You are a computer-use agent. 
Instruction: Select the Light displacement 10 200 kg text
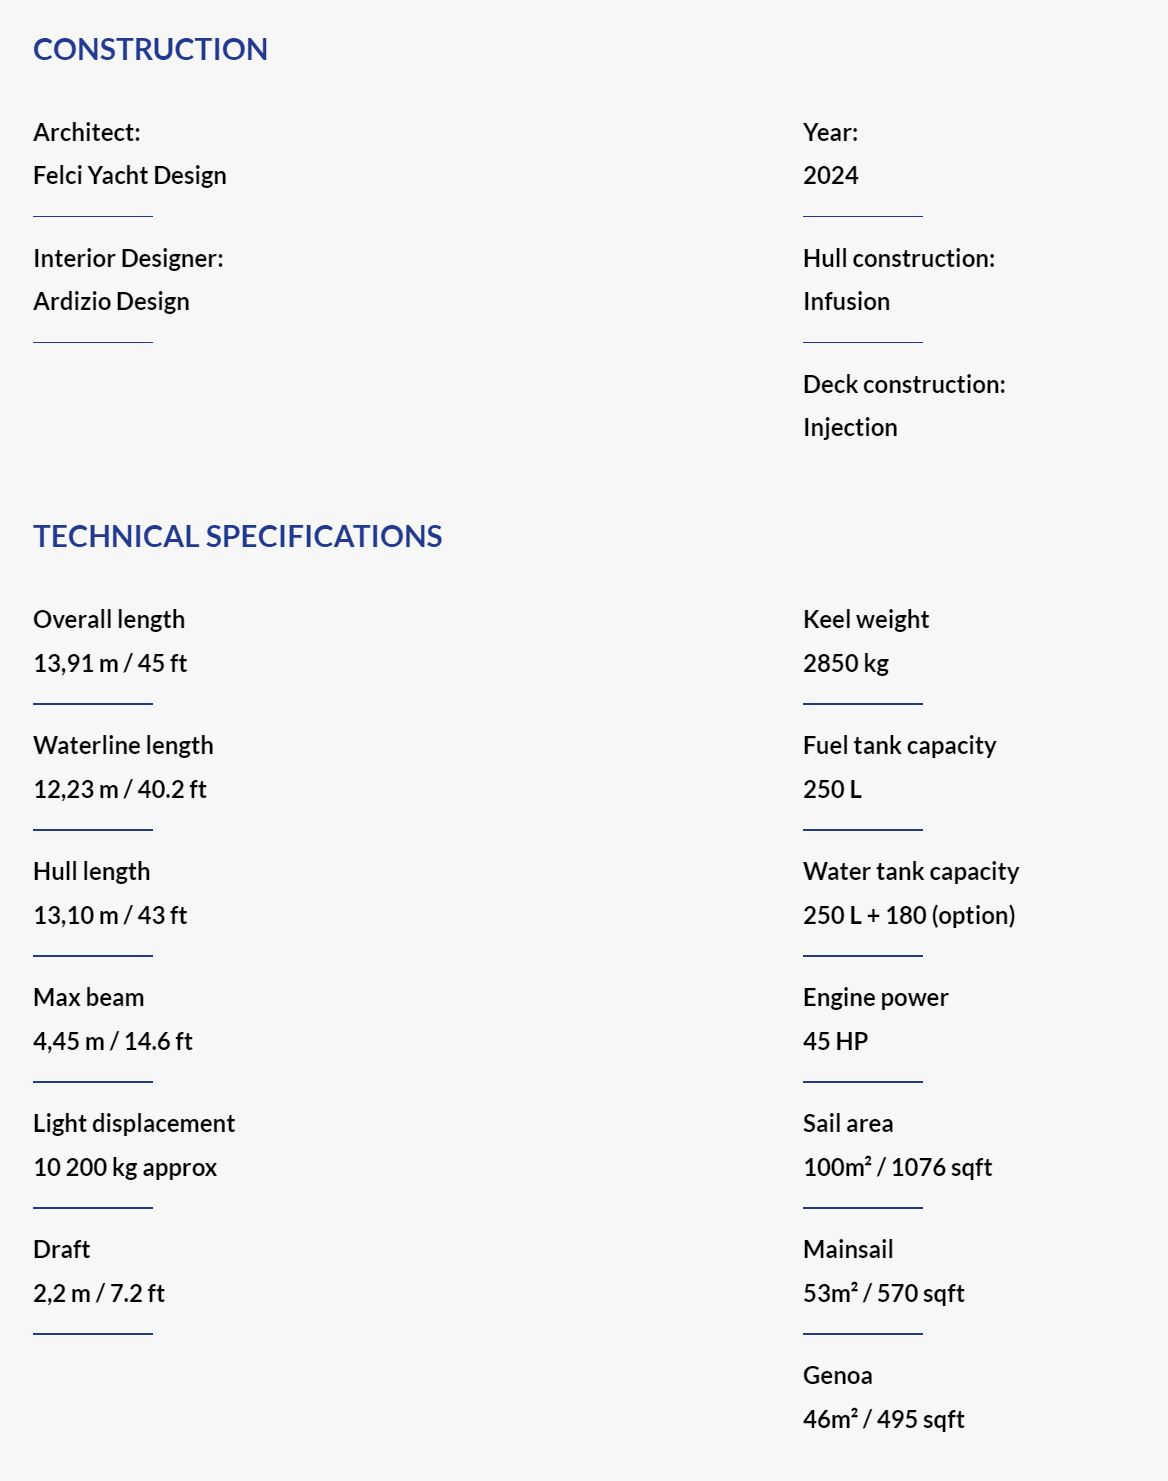(125, 1167)
